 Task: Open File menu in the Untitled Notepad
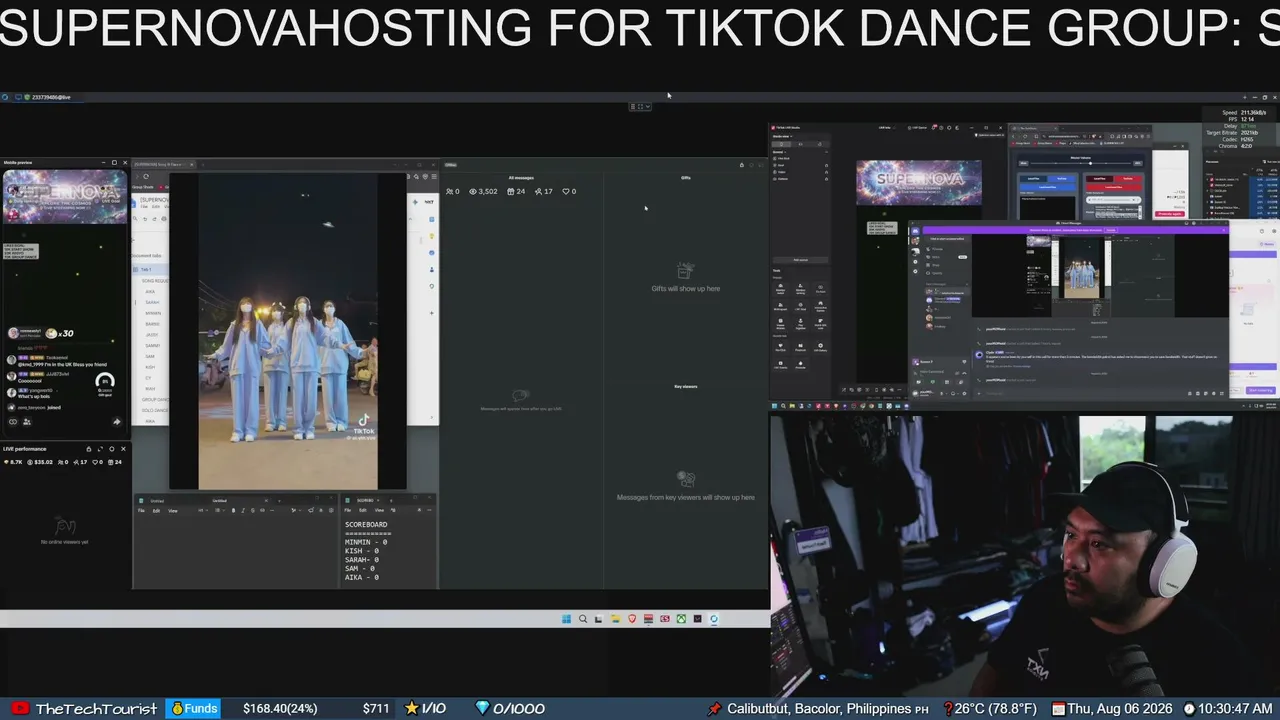click(142, 510)
